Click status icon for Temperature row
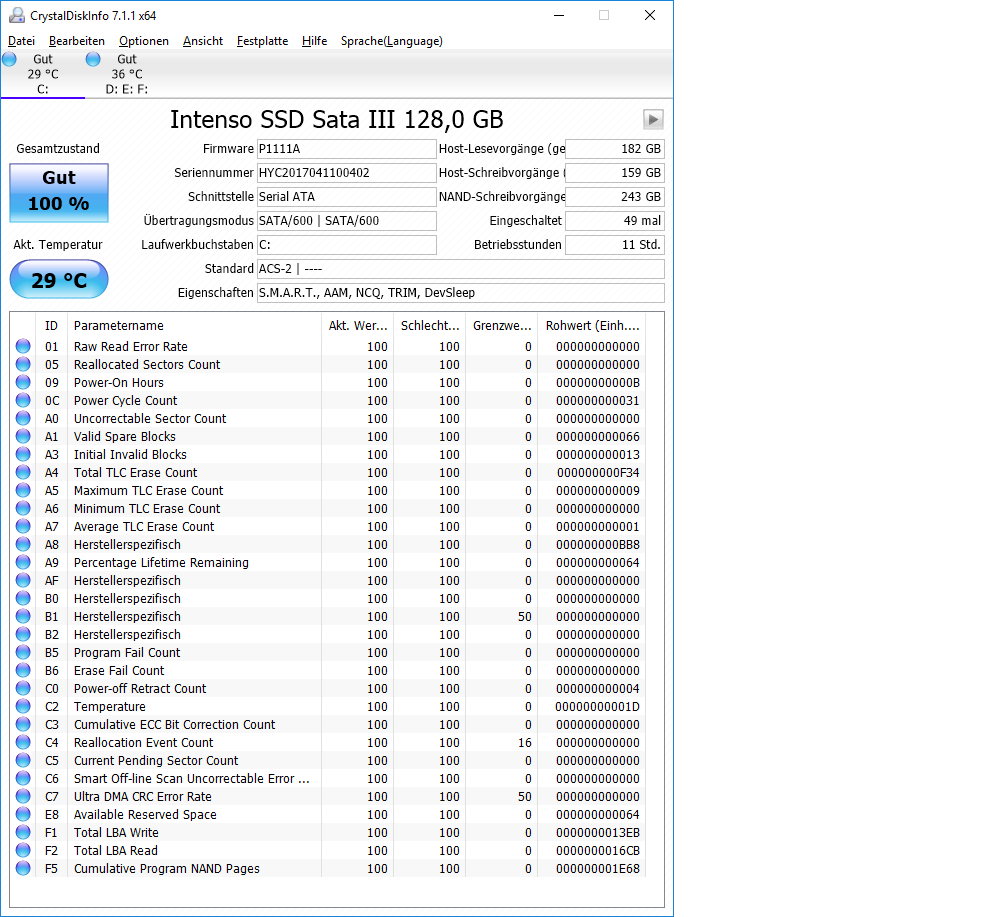The width and height of the screenshot is (1008, 917). [x=23, y=706]
